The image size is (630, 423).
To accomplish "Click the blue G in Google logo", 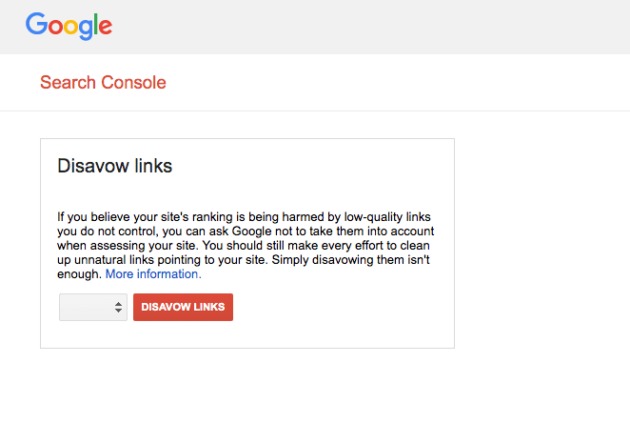I will coord(37,23).
